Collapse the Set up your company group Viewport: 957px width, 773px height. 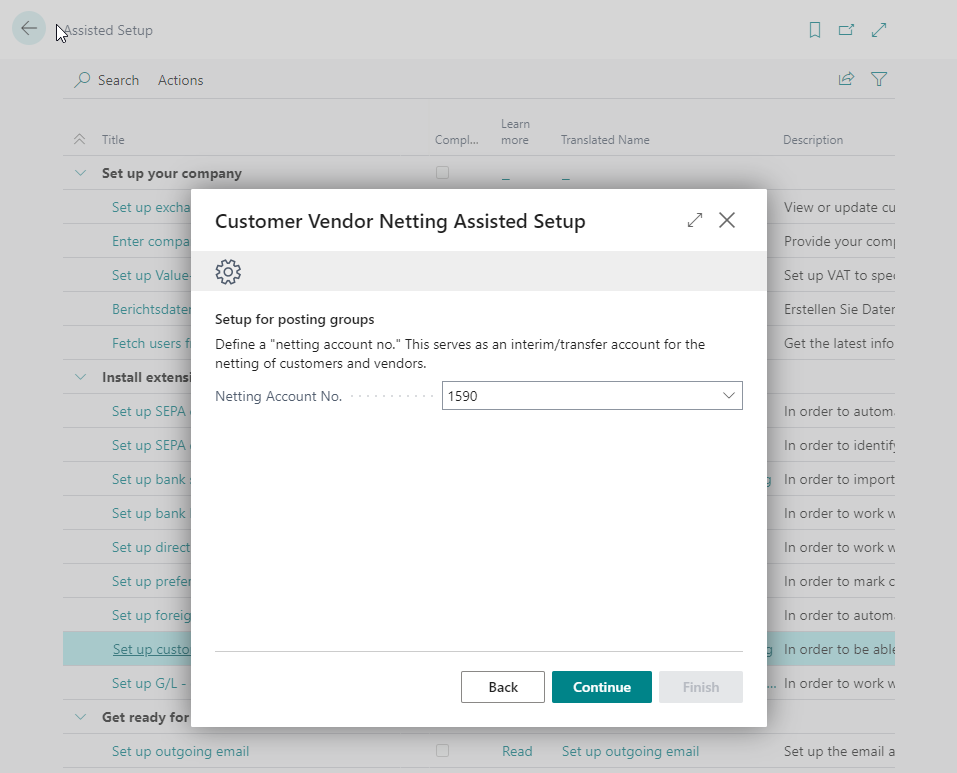coord(79,172)
